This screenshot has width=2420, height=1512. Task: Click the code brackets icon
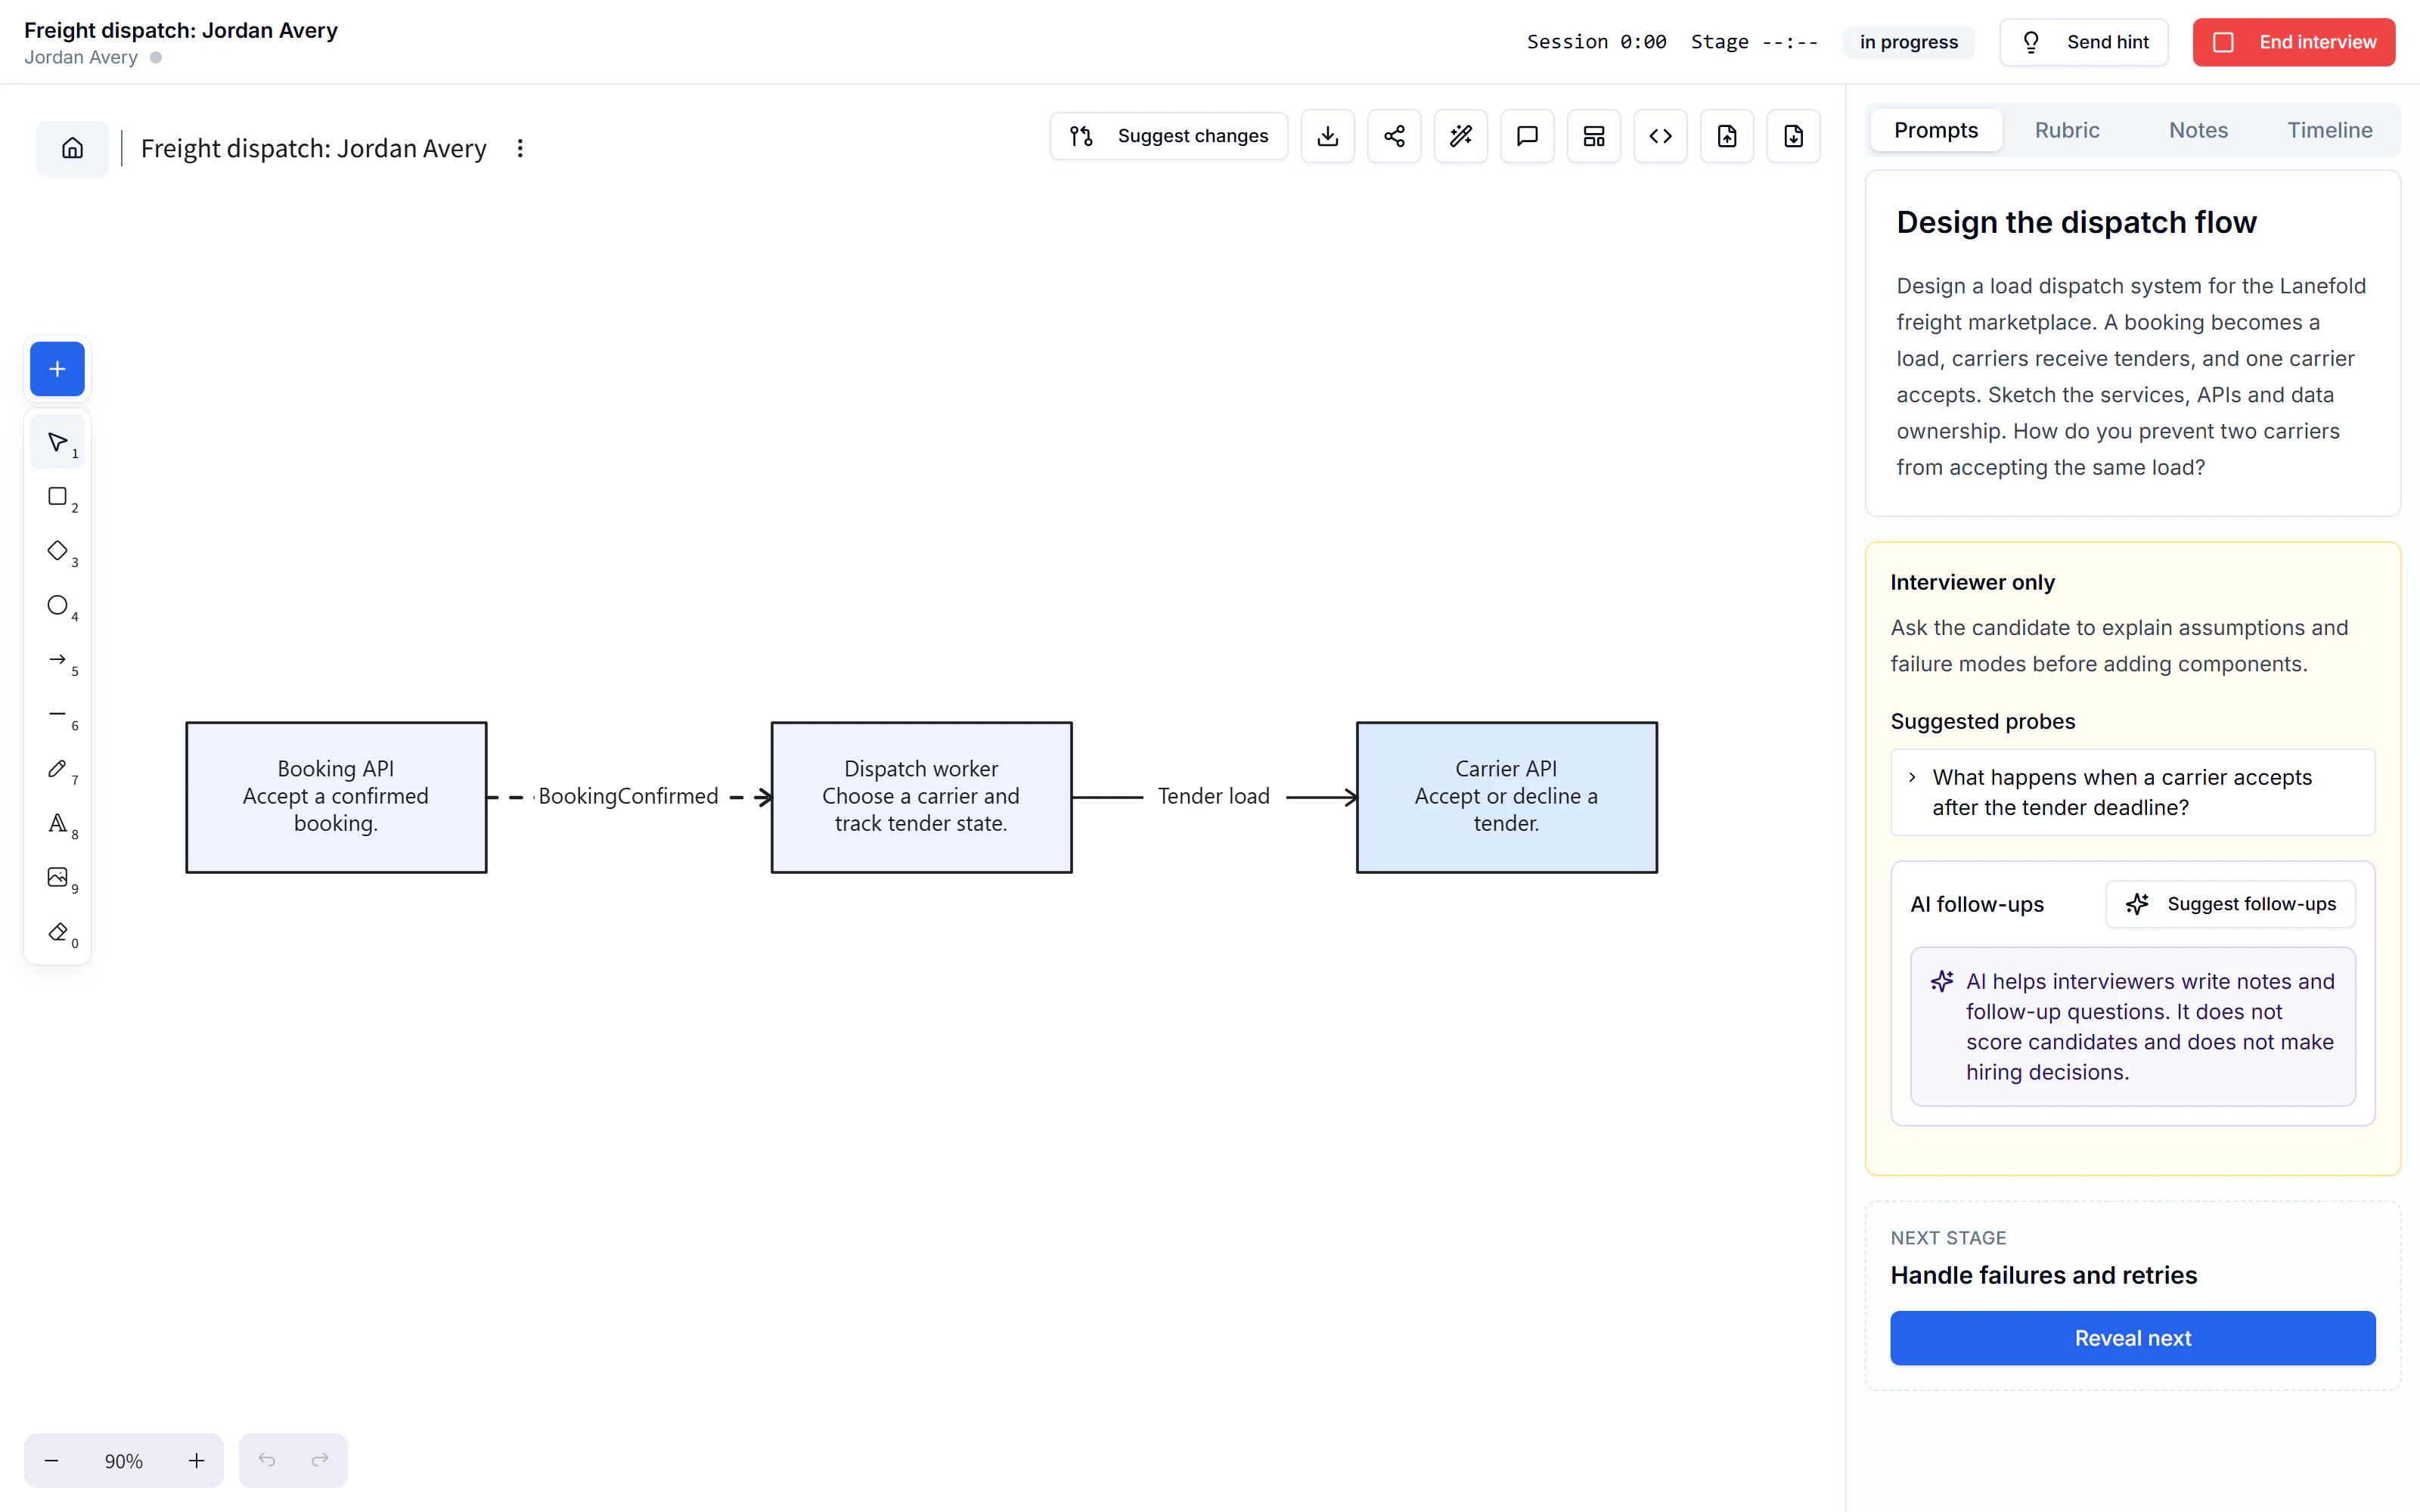point(1660,136)
